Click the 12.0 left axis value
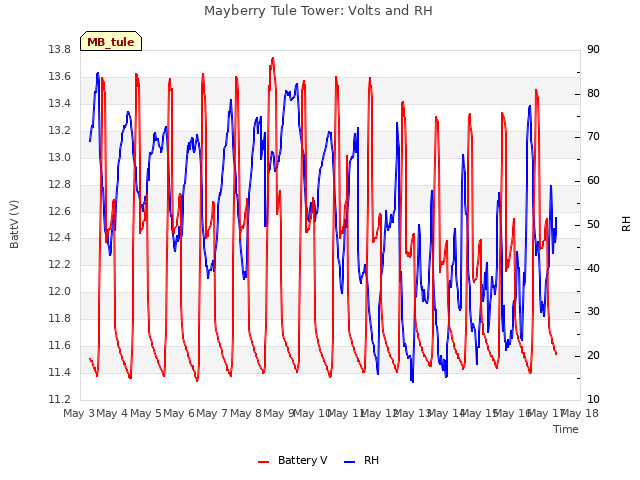Screen dimensions: 640x480 (x=60, y=291)
